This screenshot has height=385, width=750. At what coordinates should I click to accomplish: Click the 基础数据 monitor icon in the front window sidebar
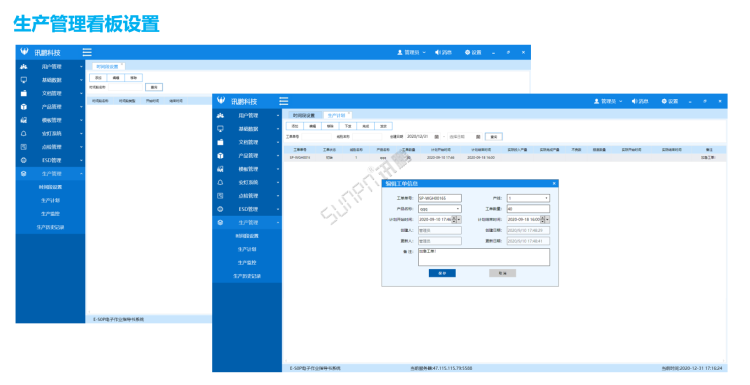221,129
